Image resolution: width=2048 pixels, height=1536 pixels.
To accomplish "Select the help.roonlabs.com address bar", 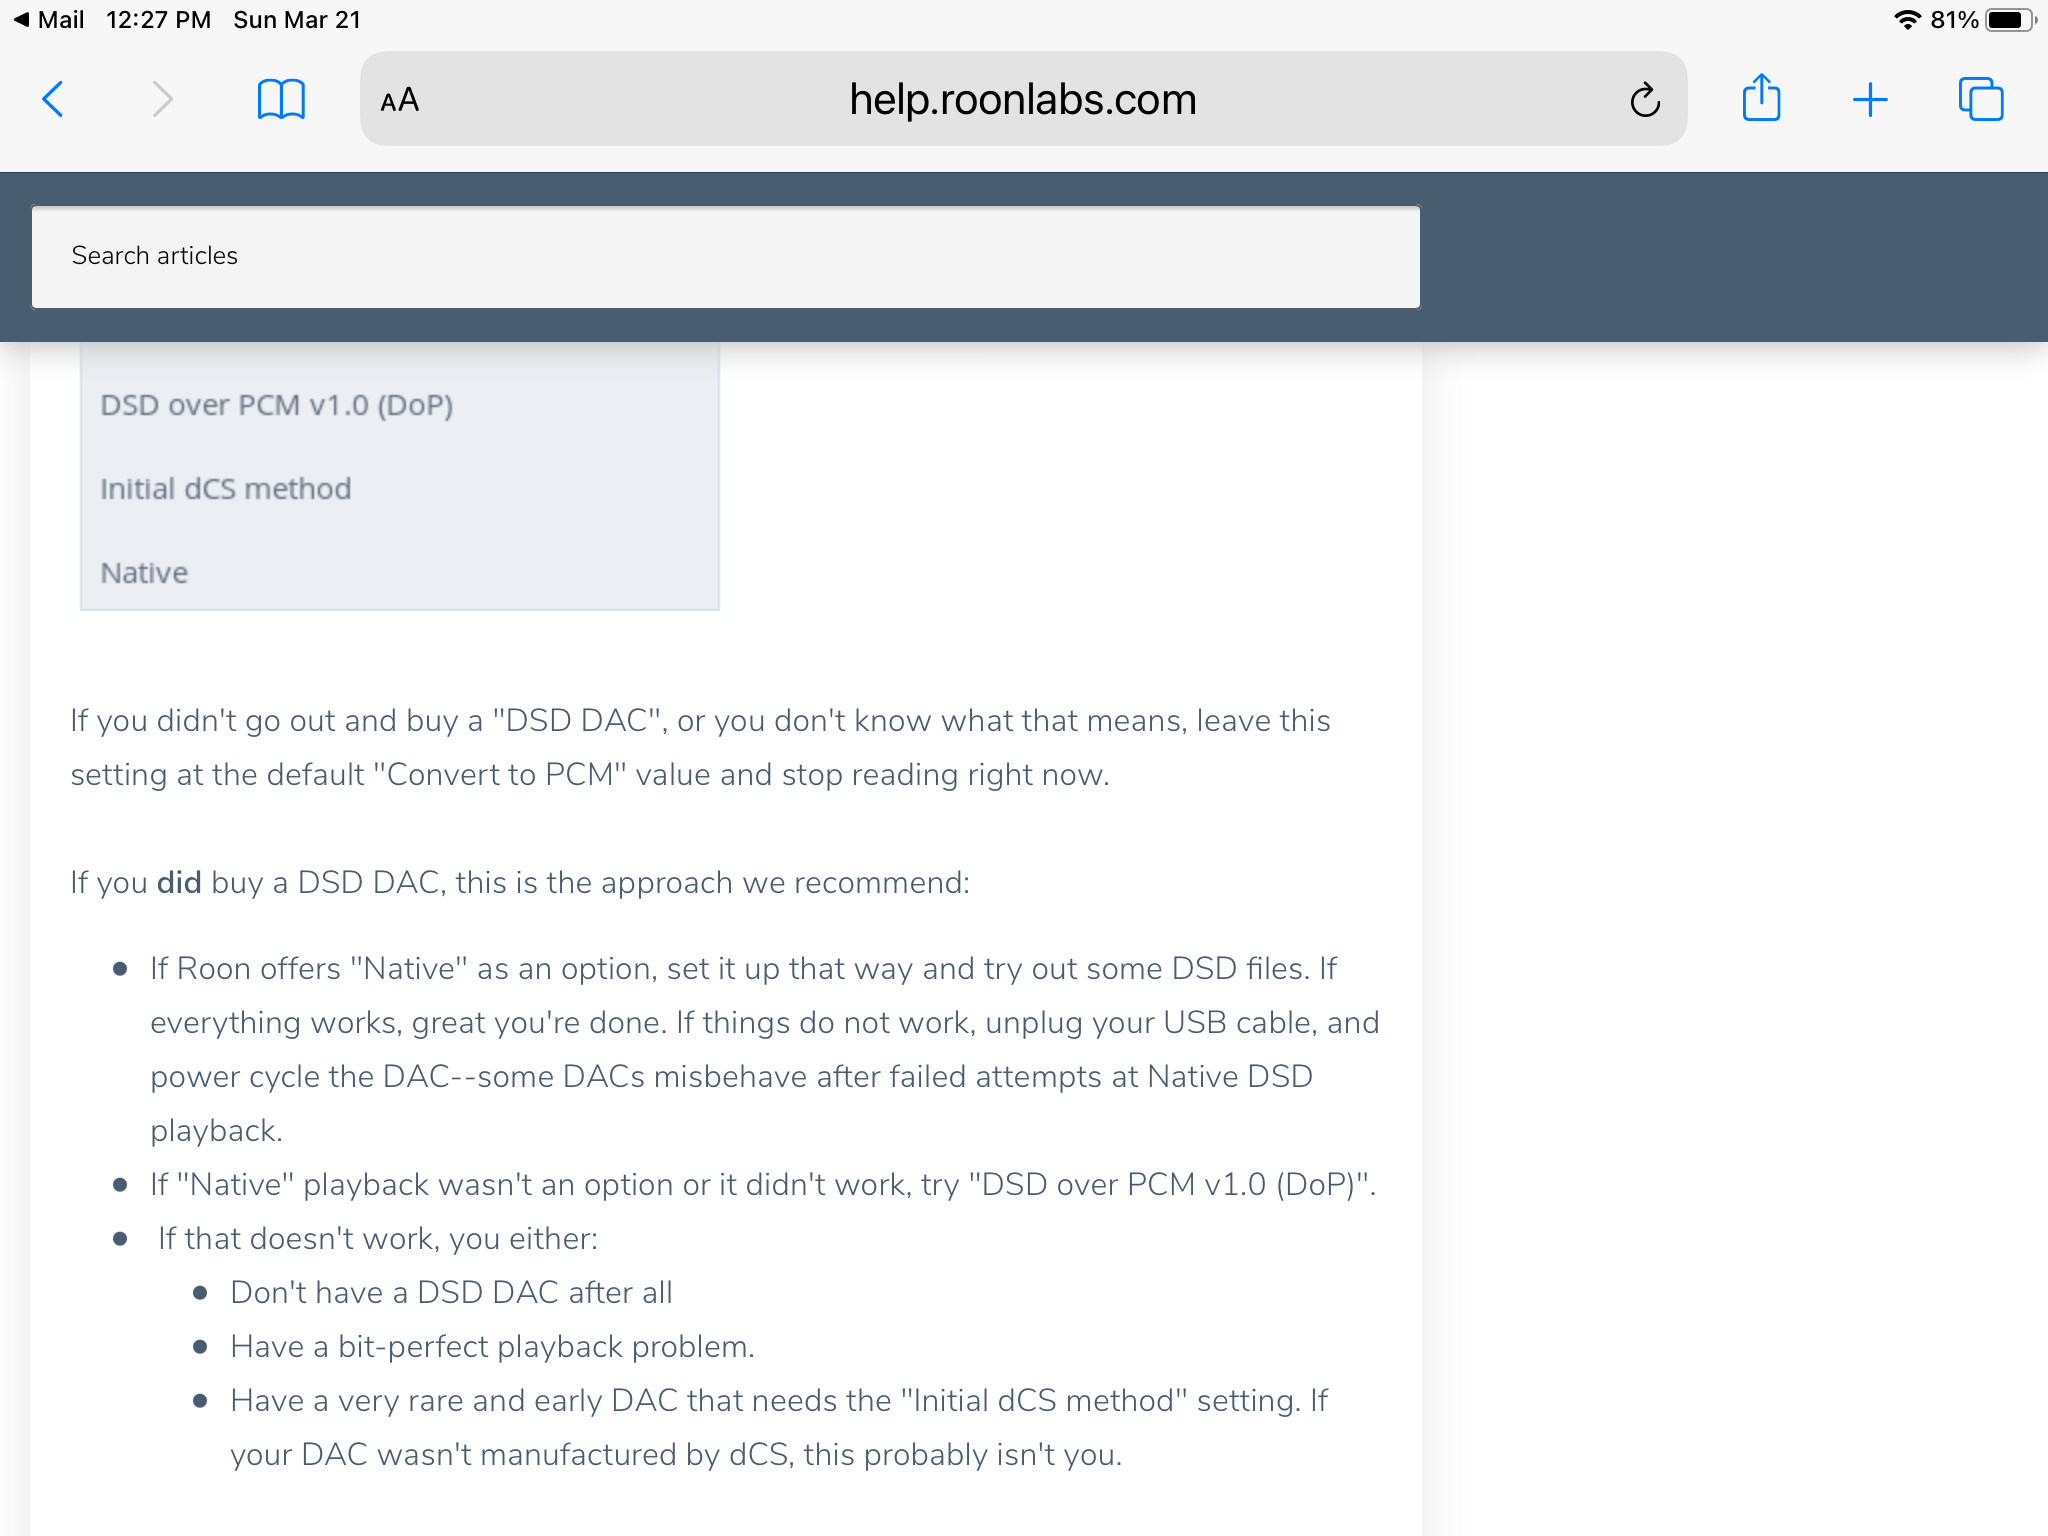I will pyautogui.click(x=1023, y=99).
